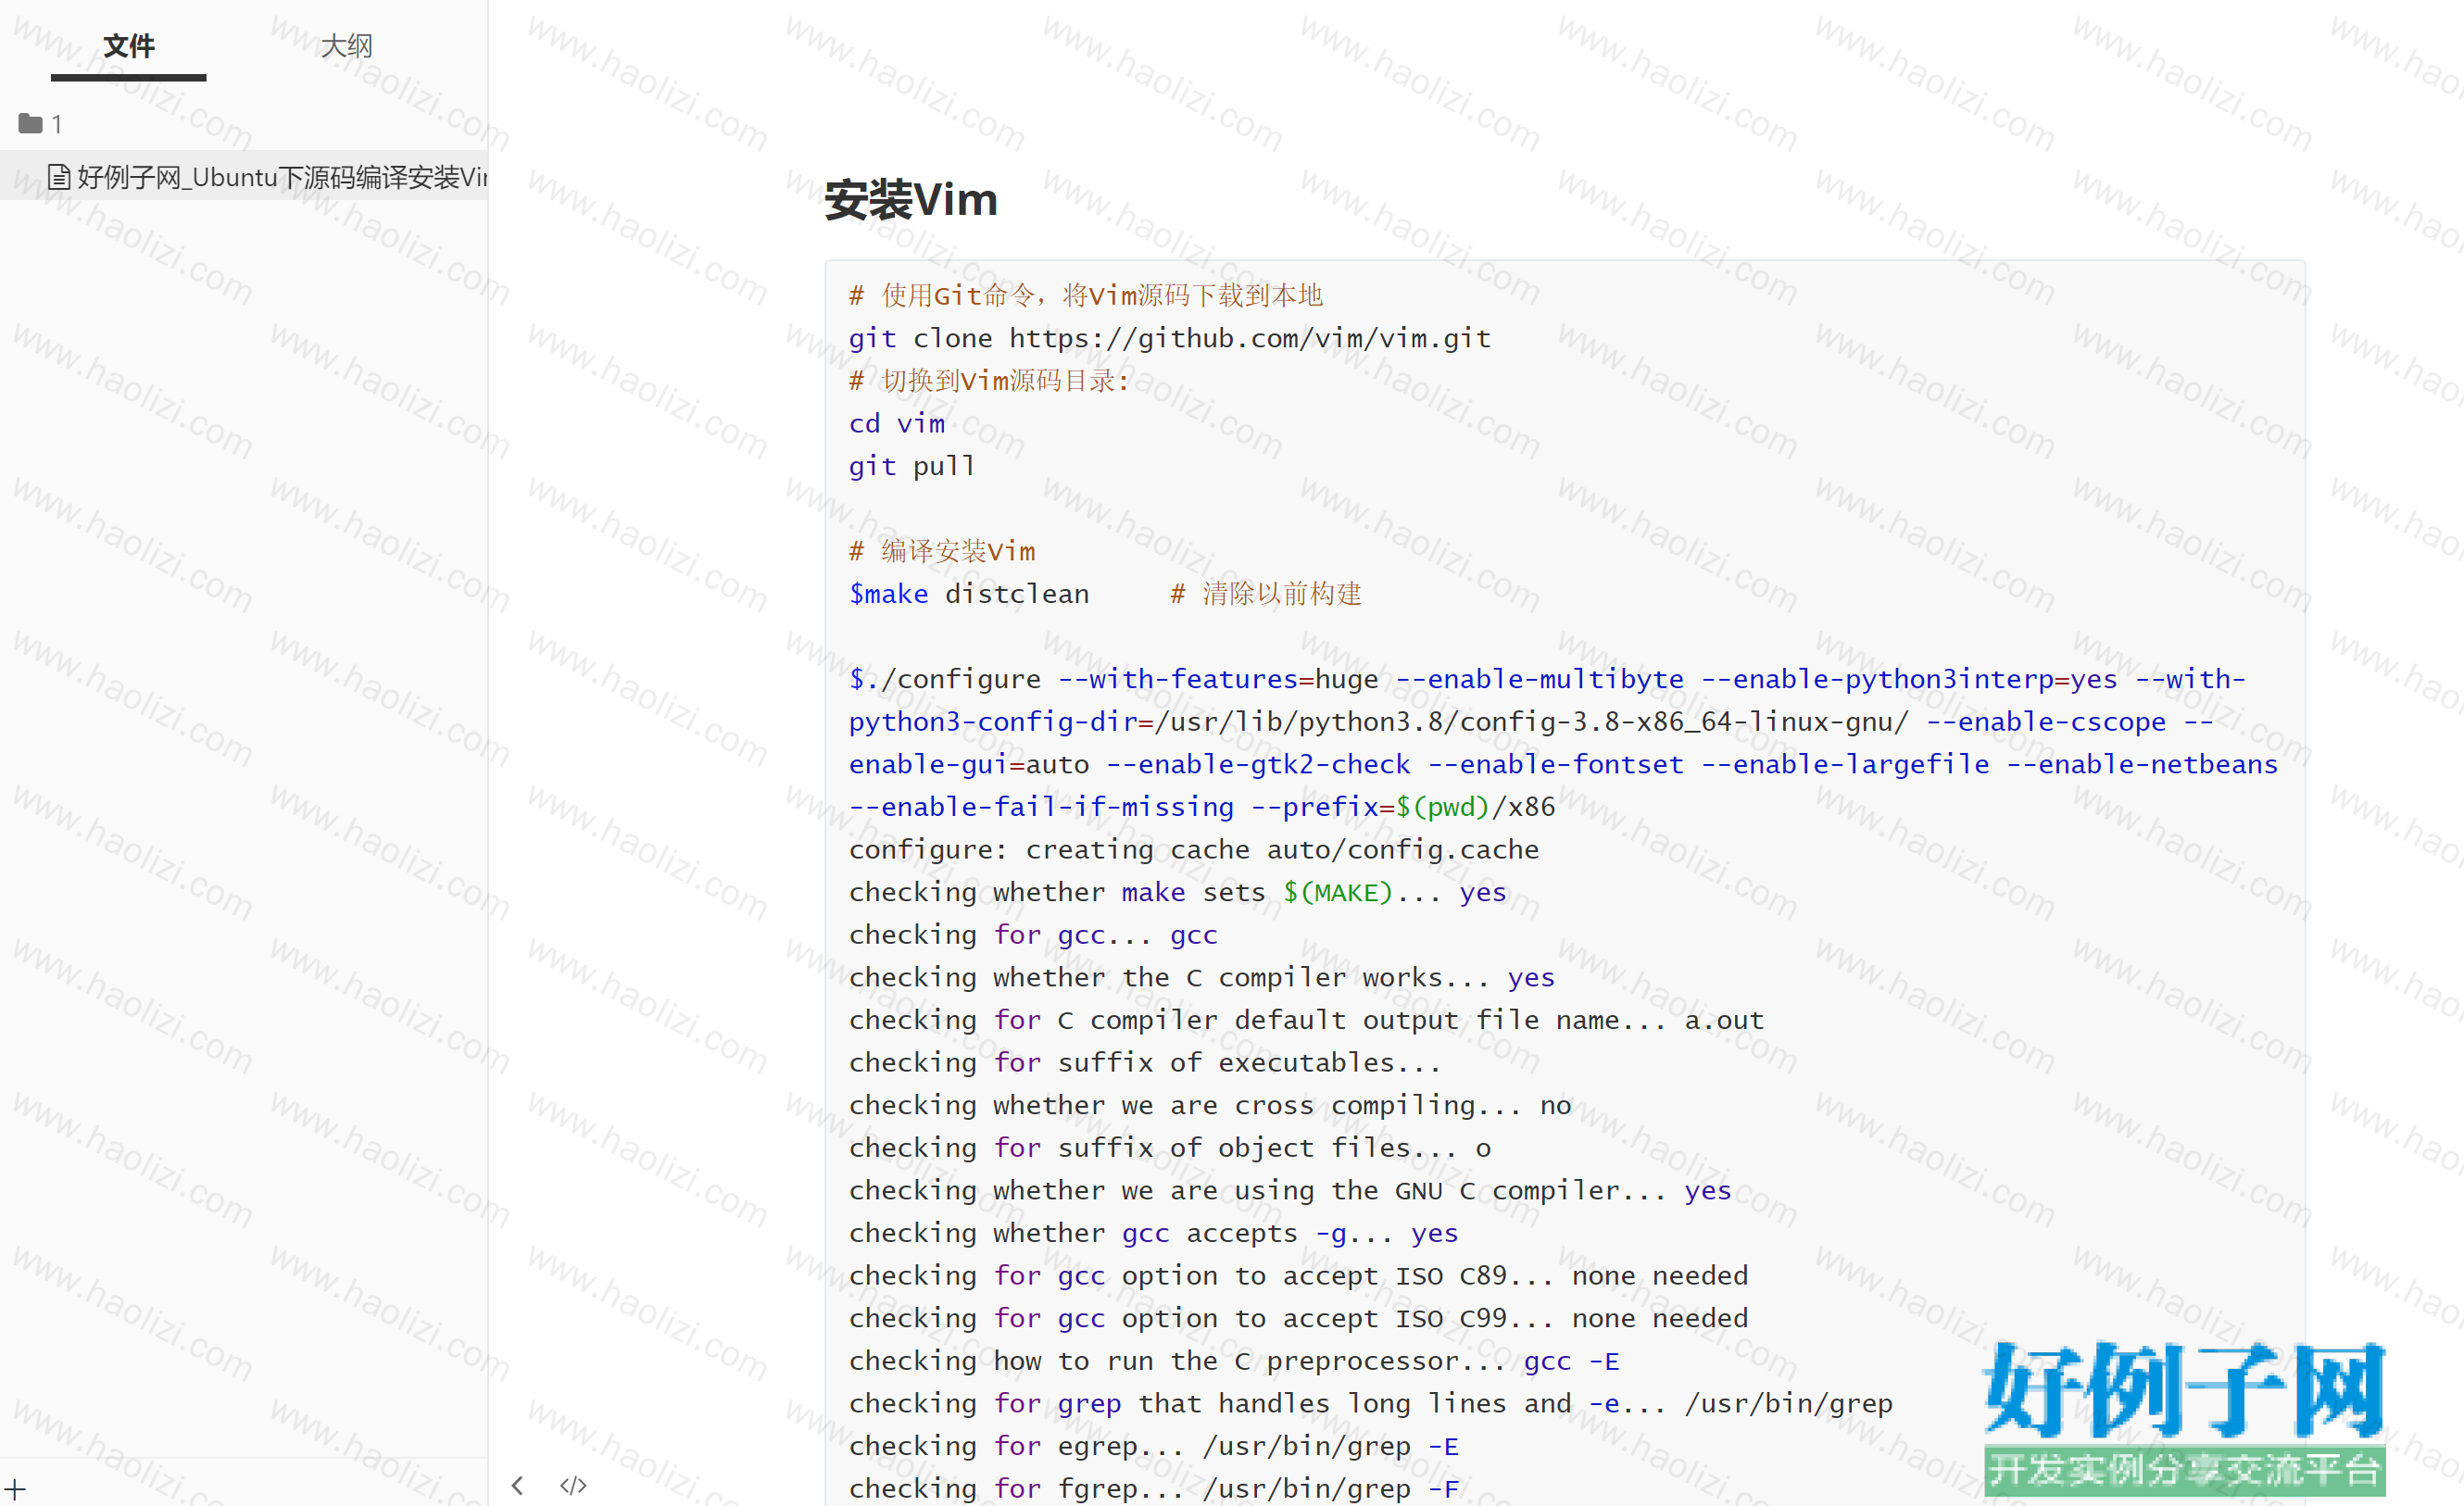Click the 安装Vim heading
2464x1506 pixels.
tap(910, 199)
